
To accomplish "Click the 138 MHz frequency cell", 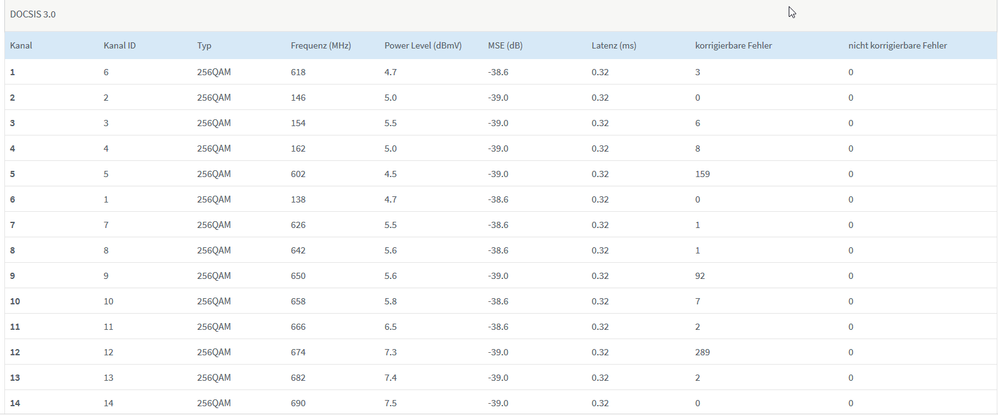I will [x=298, y=200].
